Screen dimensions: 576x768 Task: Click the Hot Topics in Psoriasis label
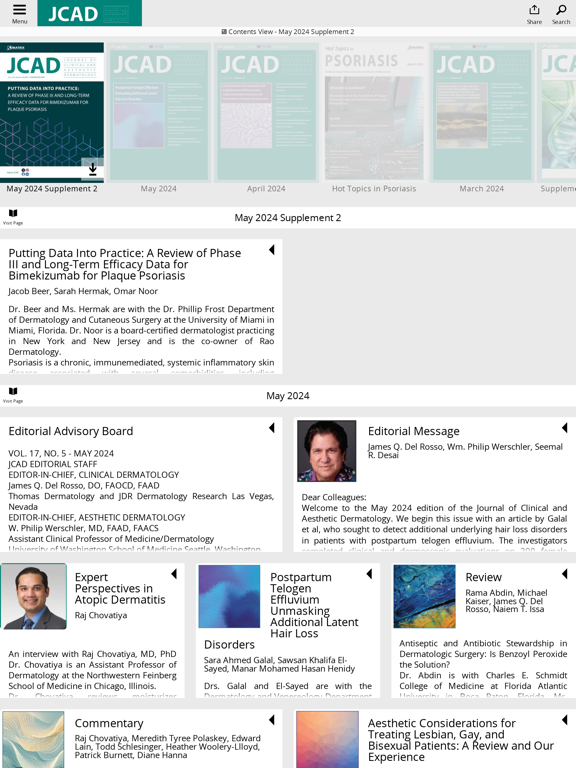[x=374, y=189]
